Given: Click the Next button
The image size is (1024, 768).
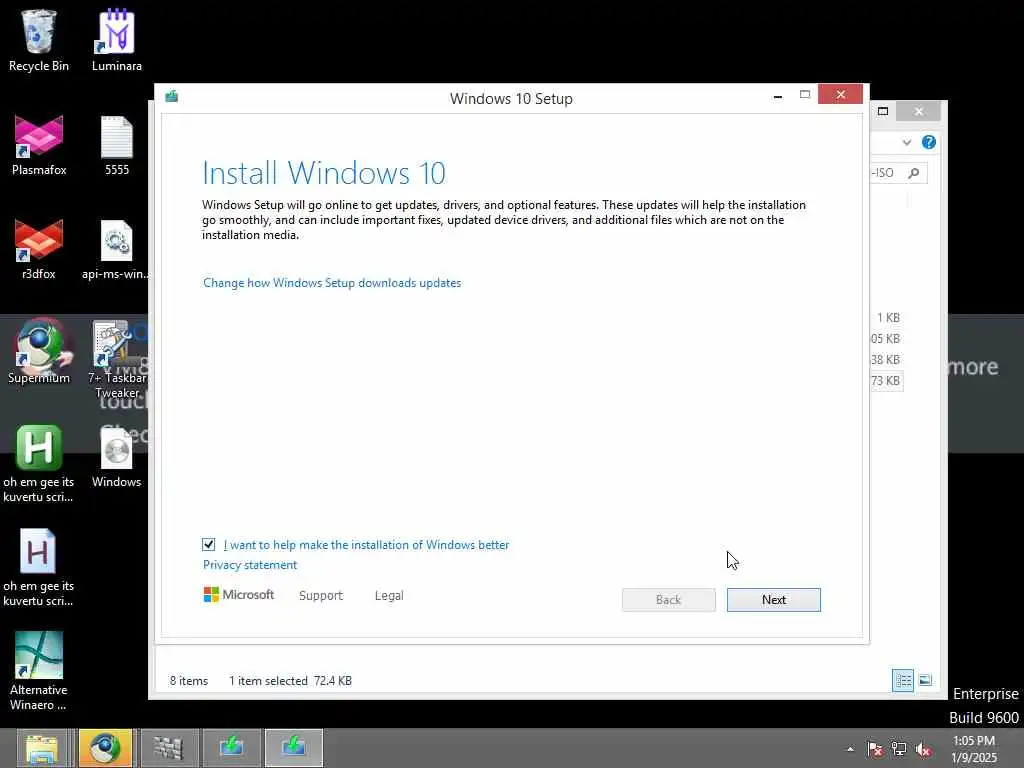Looking at the screenshot, I should pyautogui.click(x=773, y=600).
